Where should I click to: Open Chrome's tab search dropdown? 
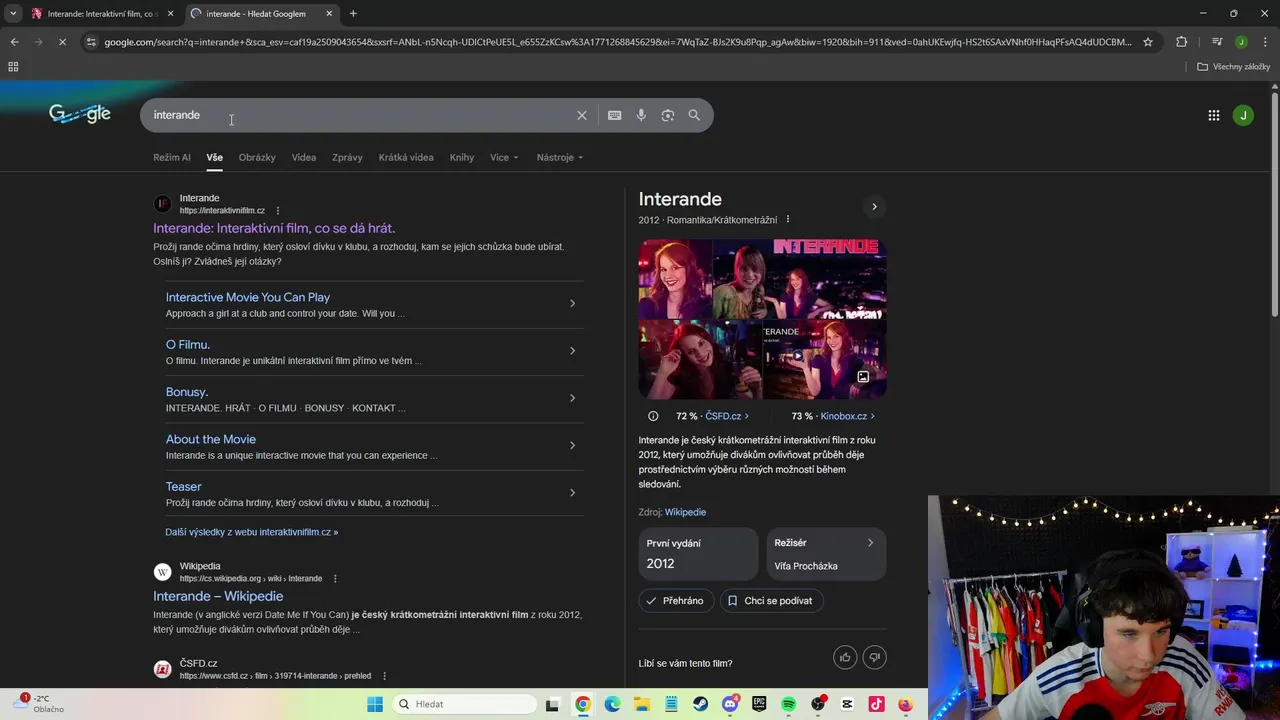(13, 13)
